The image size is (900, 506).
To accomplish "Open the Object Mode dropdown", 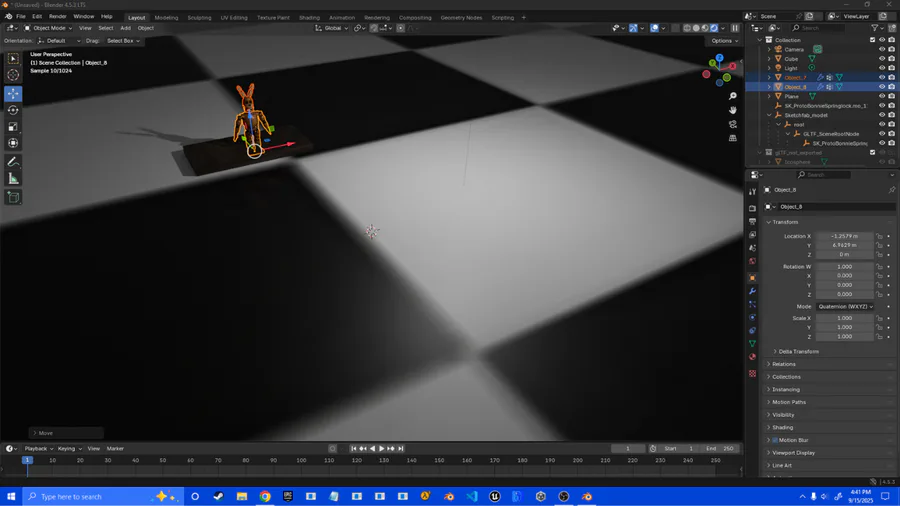I will point(48,28).
